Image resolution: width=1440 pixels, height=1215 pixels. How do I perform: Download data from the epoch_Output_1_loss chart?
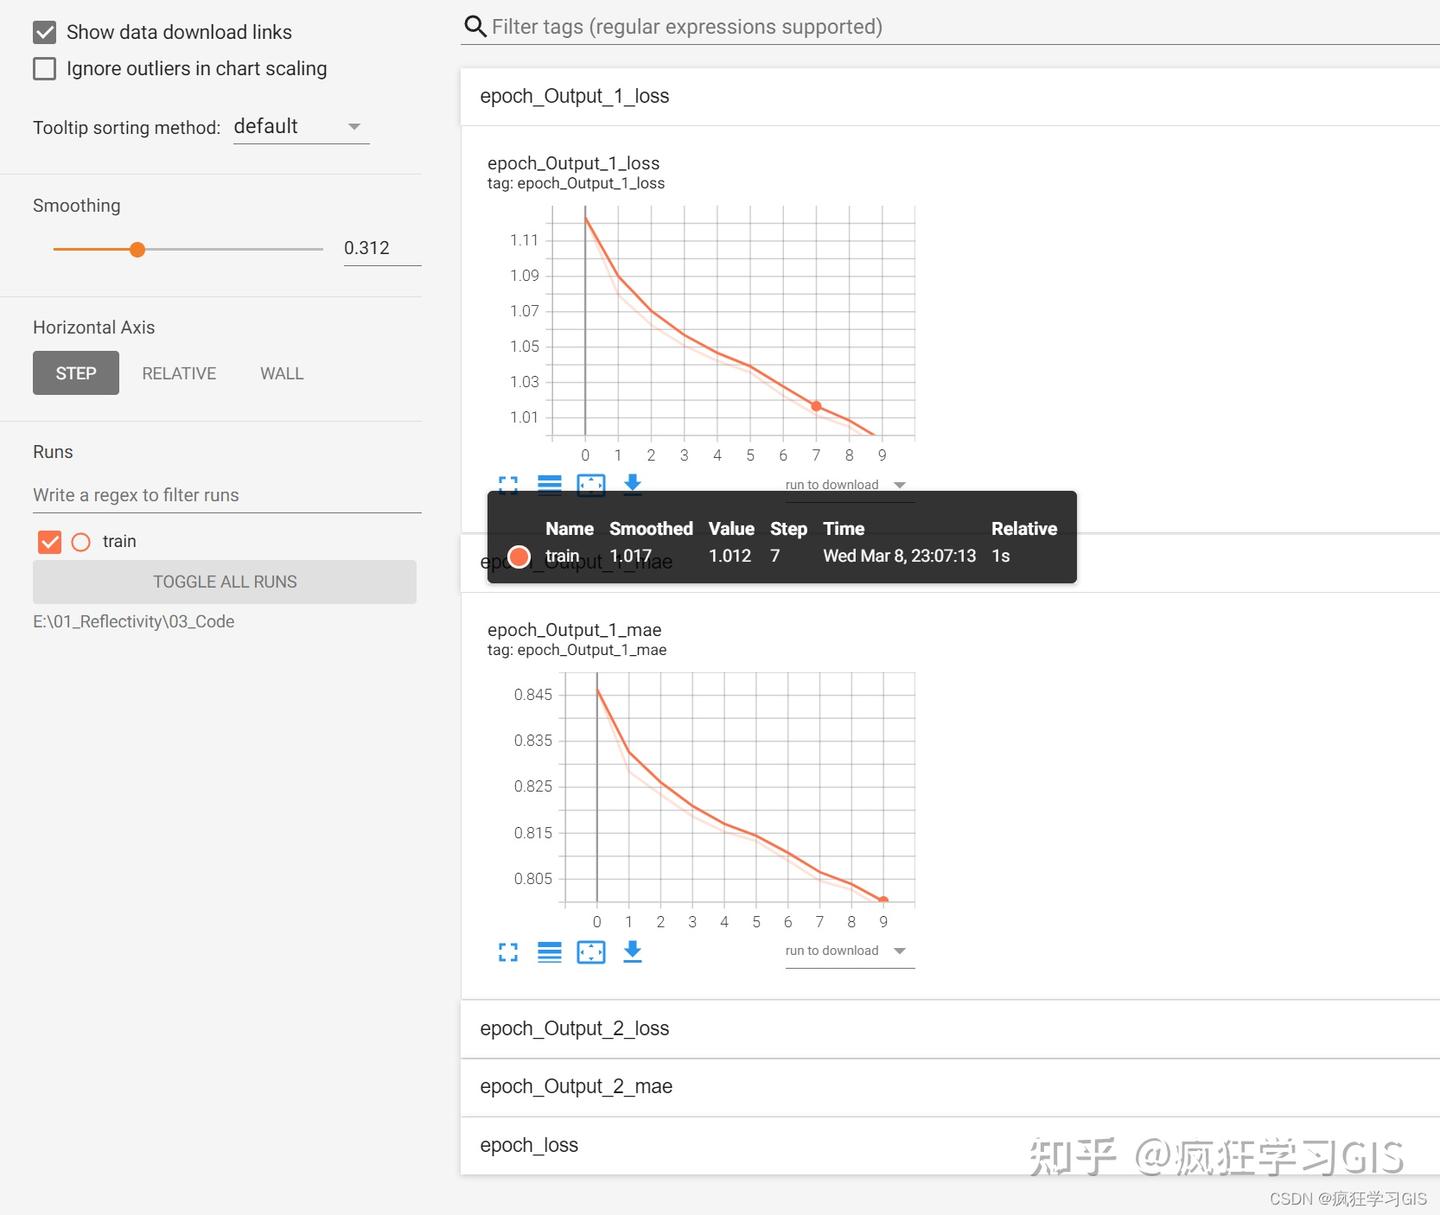click(632, 484)
